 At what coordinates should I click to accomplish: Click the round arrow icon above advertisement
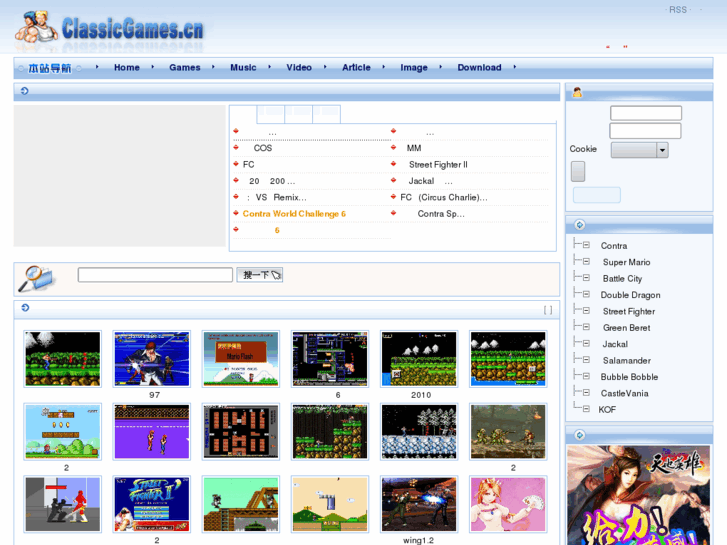pyautogui.click(x=580, y=435)
